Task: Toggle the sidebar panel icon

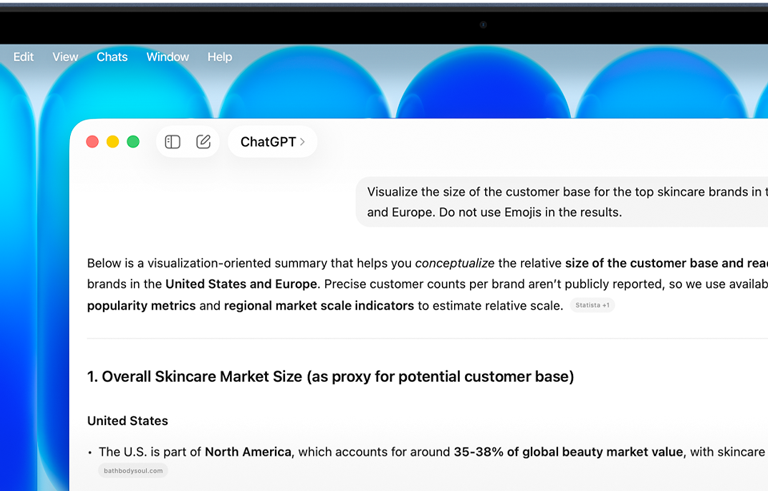Action: [x=172, y=142]
